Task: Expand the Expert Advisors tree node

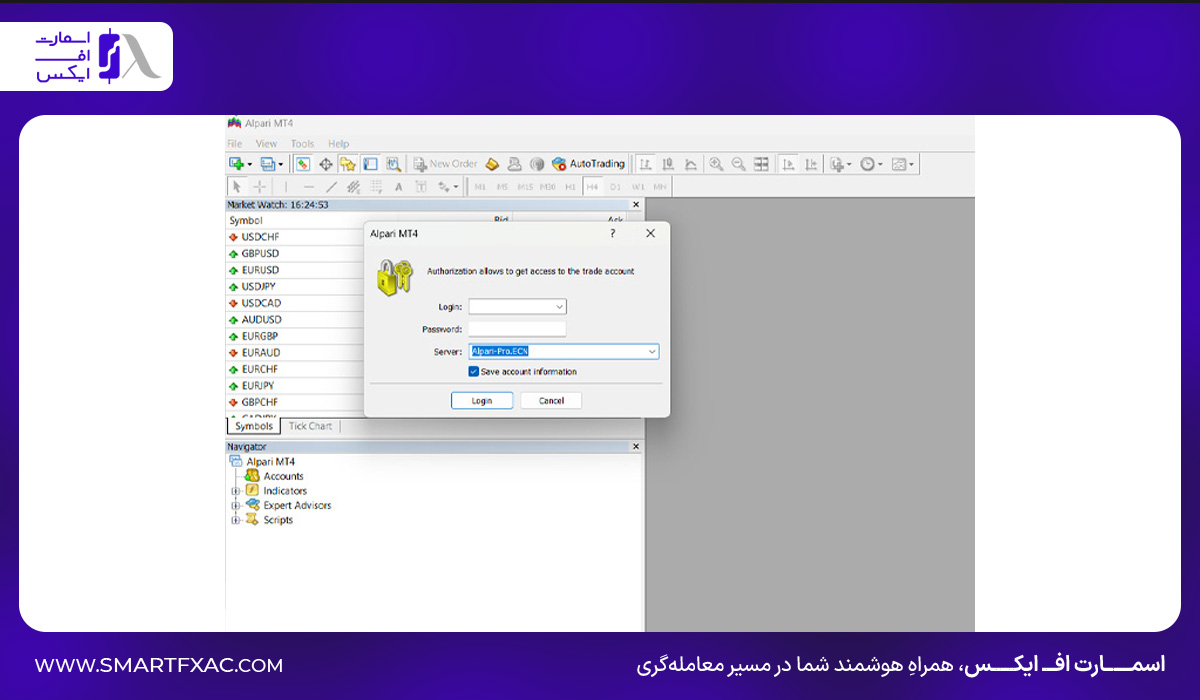Action: point(236,505)
